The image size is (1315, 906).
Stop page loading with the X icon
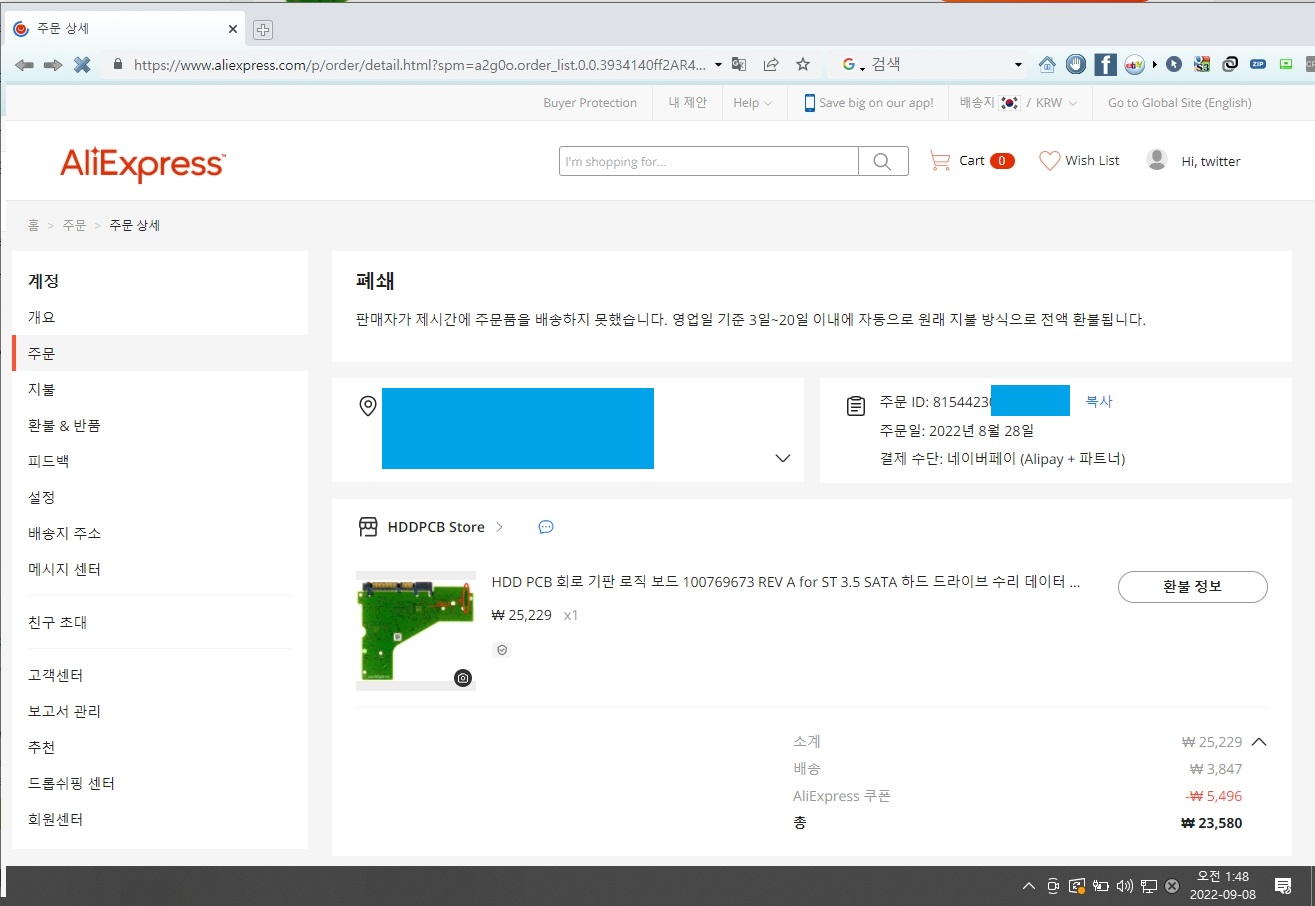[82, 65]
